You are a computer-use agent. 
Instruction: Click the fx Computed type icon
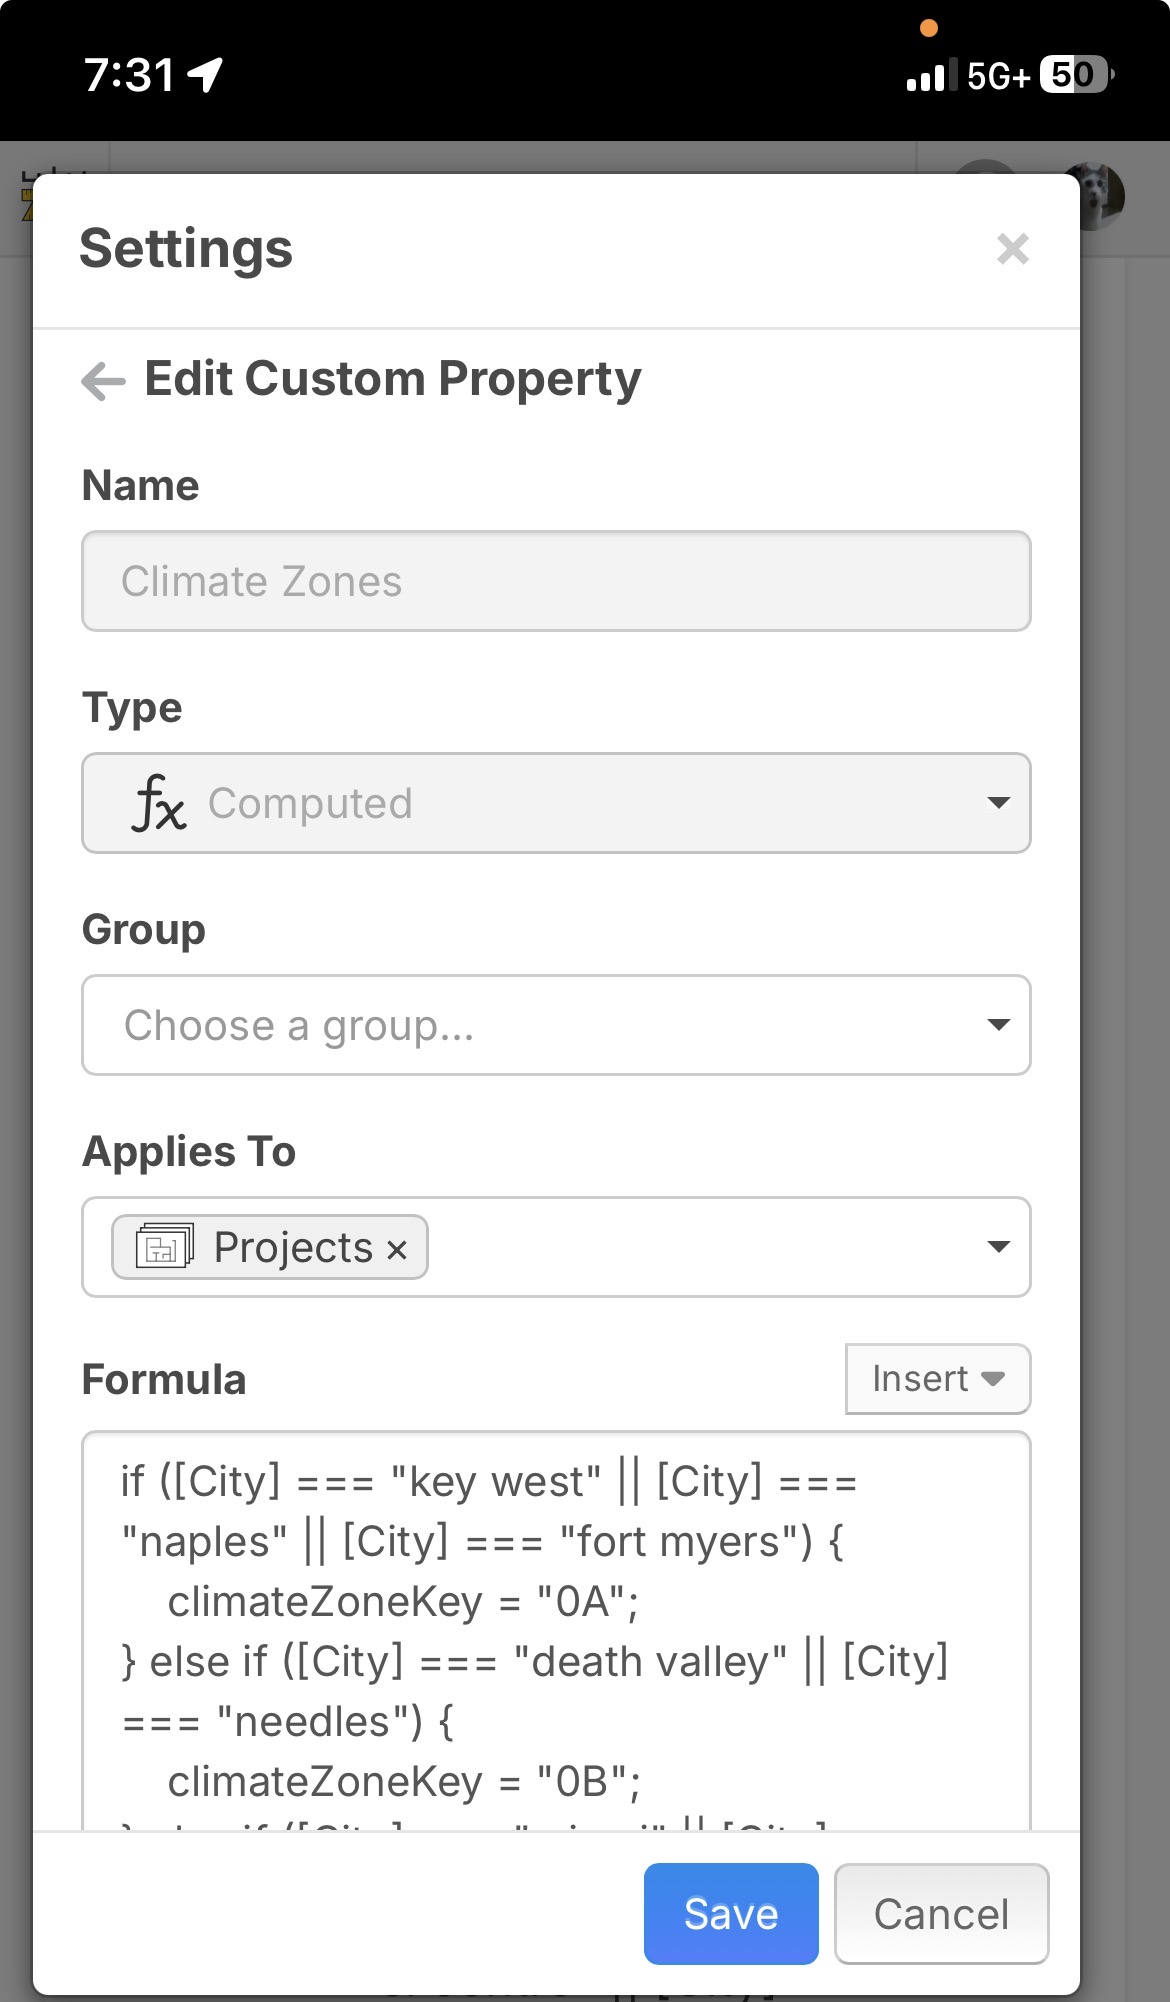[159, 803]
